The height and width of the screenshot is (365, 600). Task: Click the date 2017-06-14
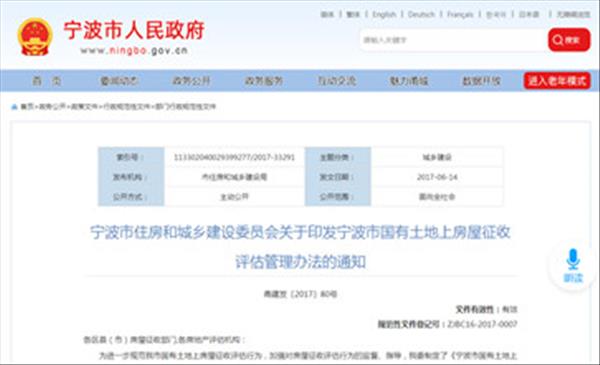pos(437,177)
